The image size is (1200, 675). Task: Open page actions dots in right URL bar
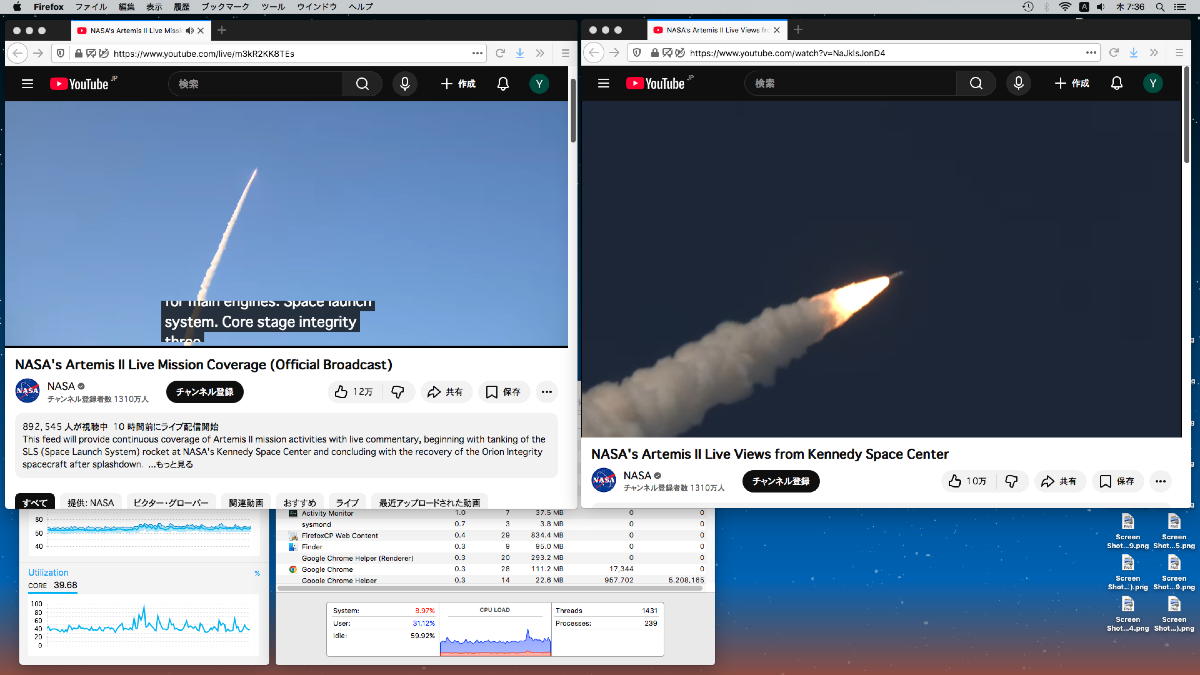[x=1091, y=53]
